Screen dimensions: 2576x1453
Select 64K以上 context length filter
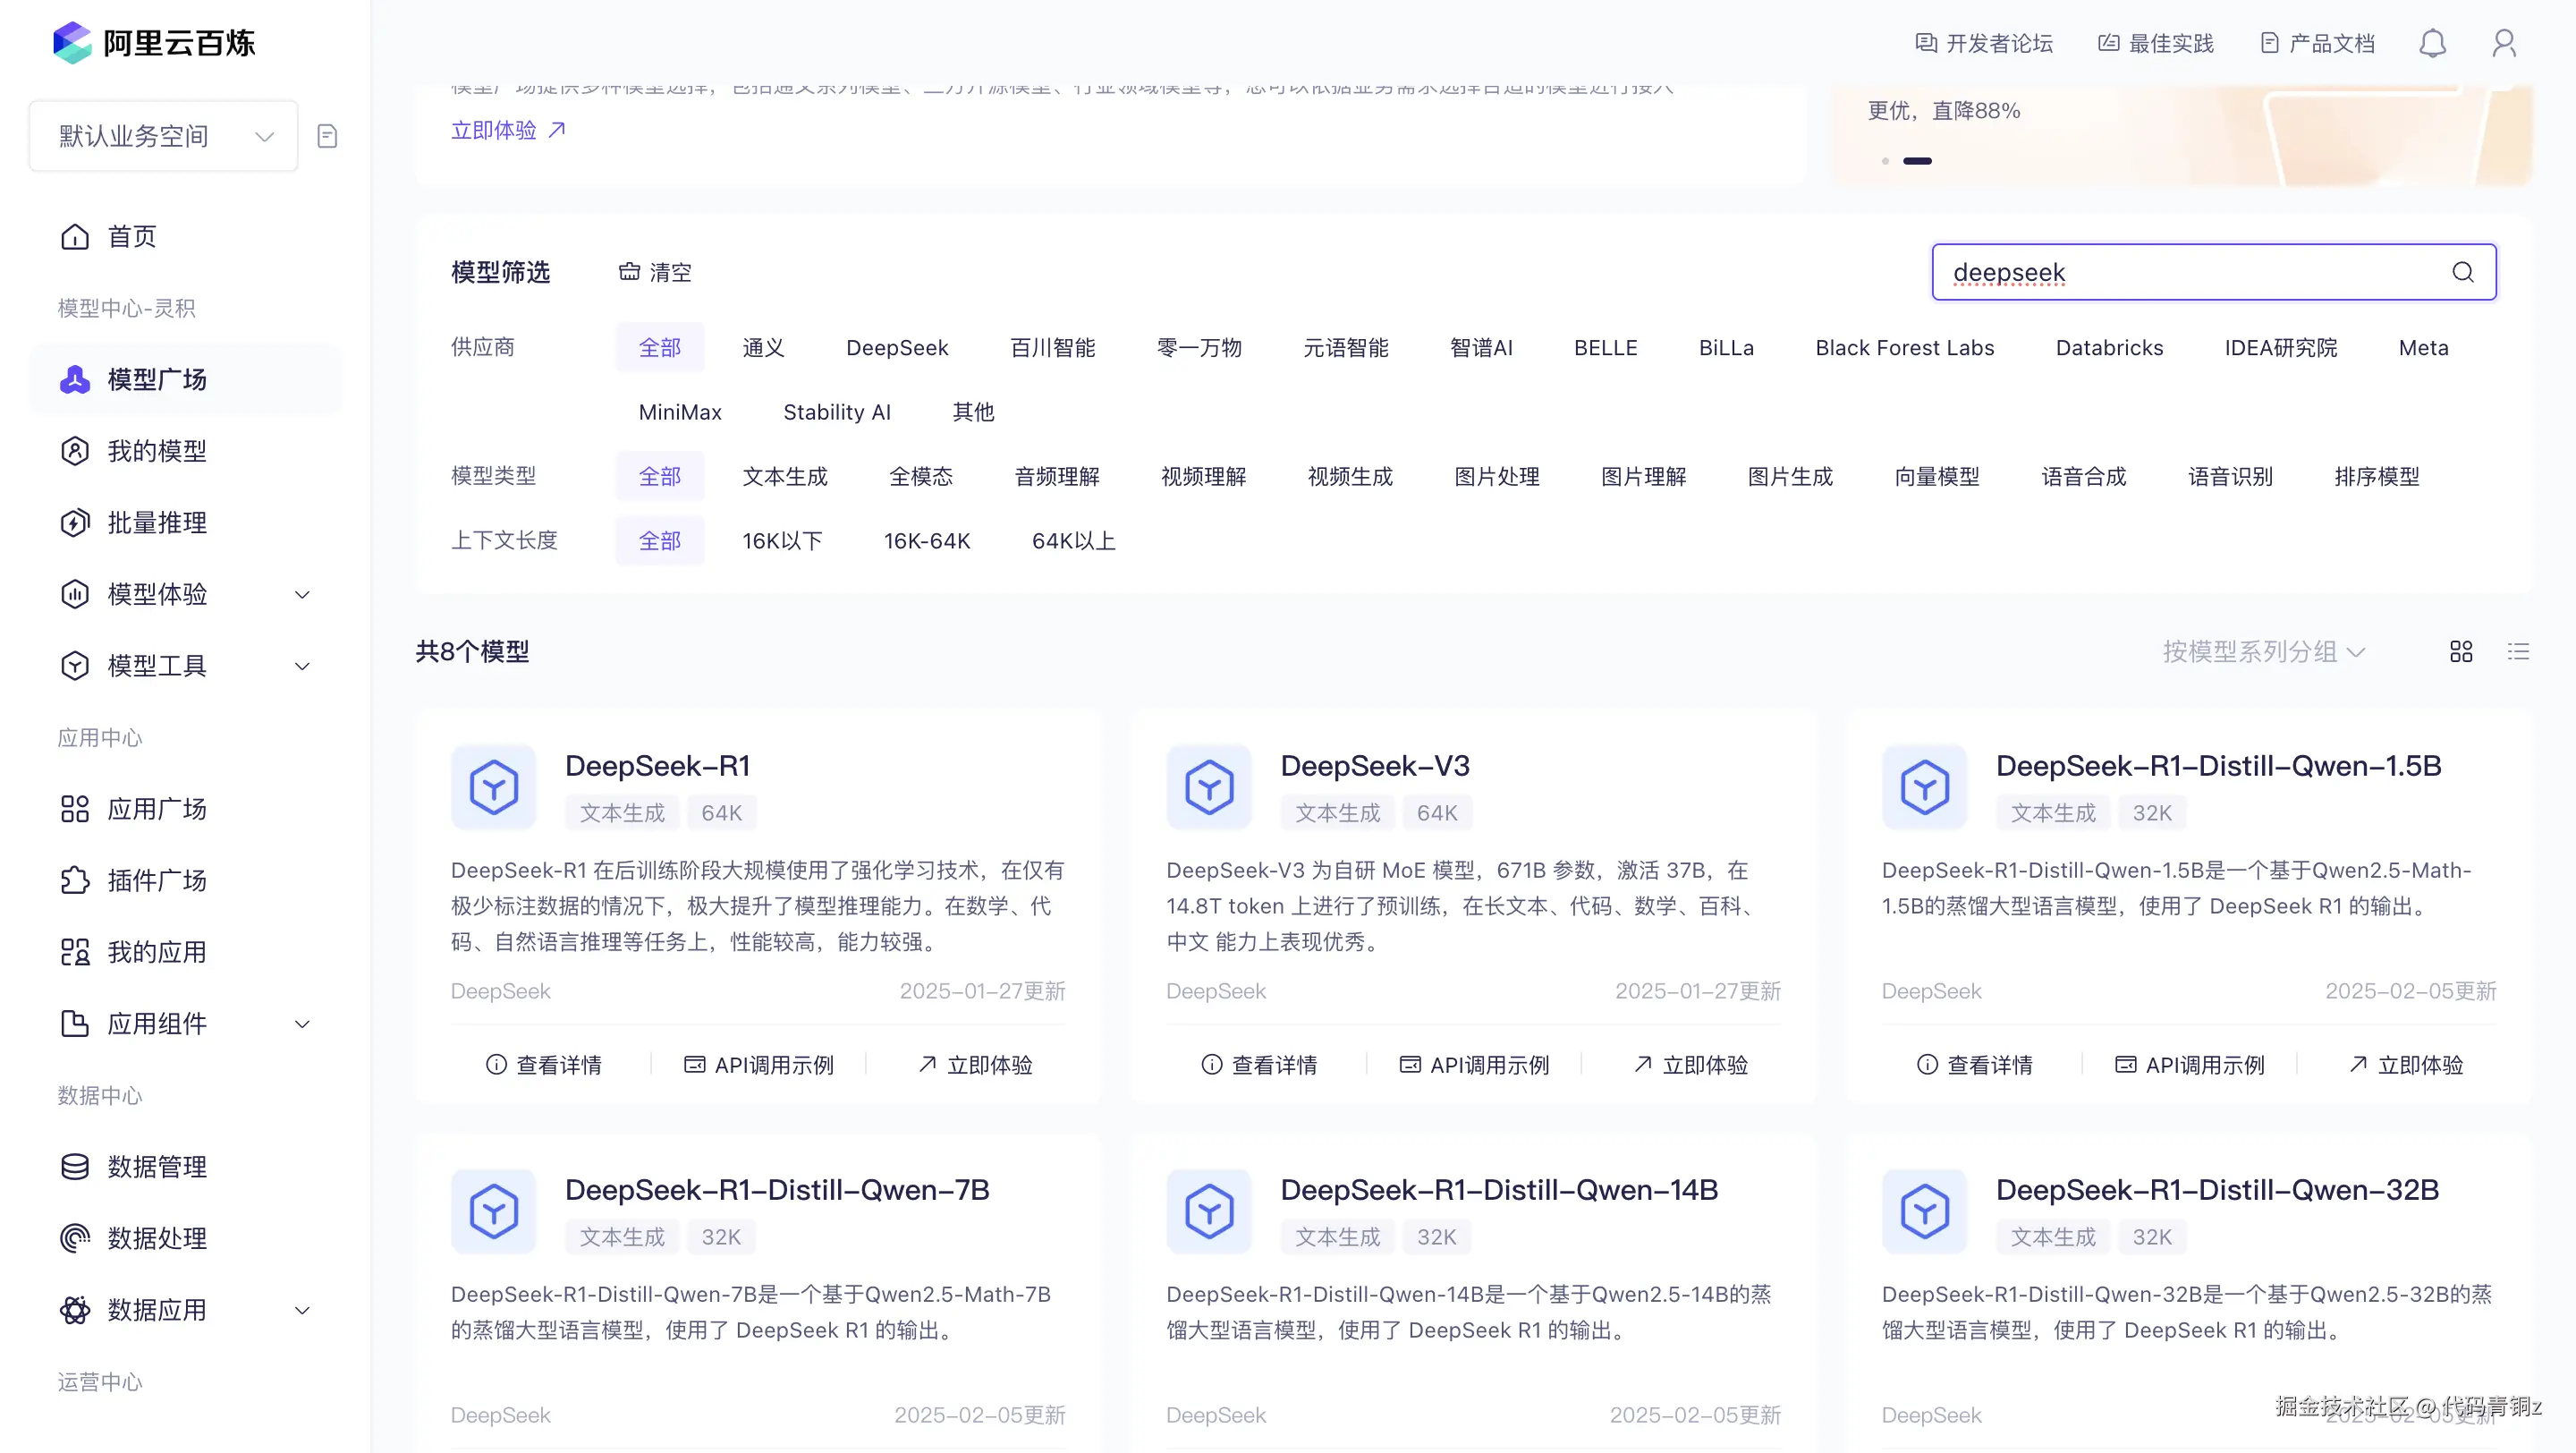(x=1073, y=541)
